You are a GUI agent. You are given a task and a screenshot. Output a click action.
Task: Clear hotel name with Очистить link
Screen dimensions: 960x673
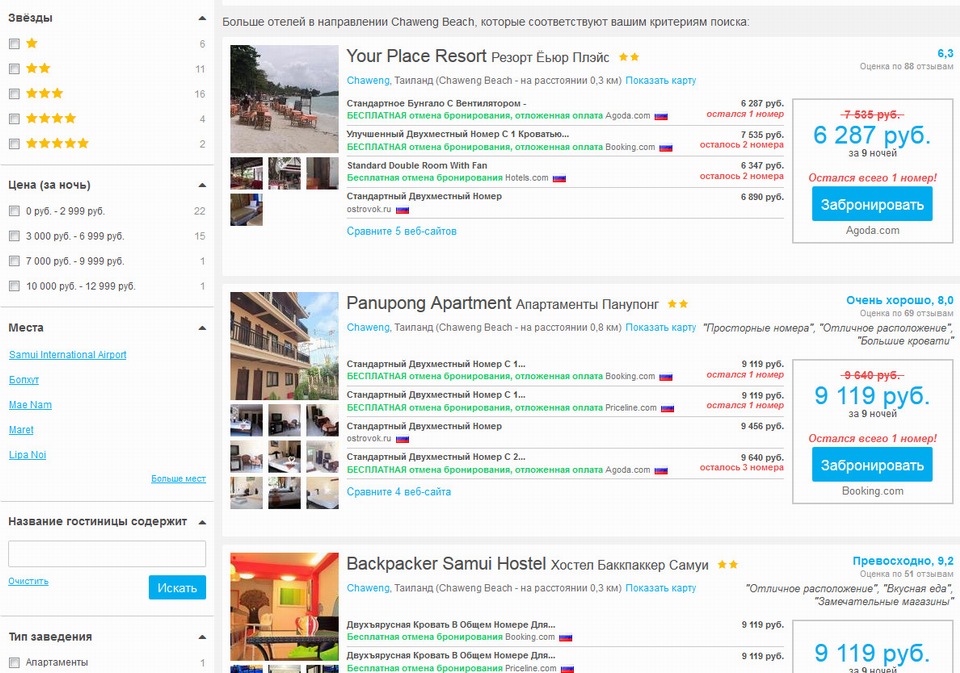[x=28, y=581]
